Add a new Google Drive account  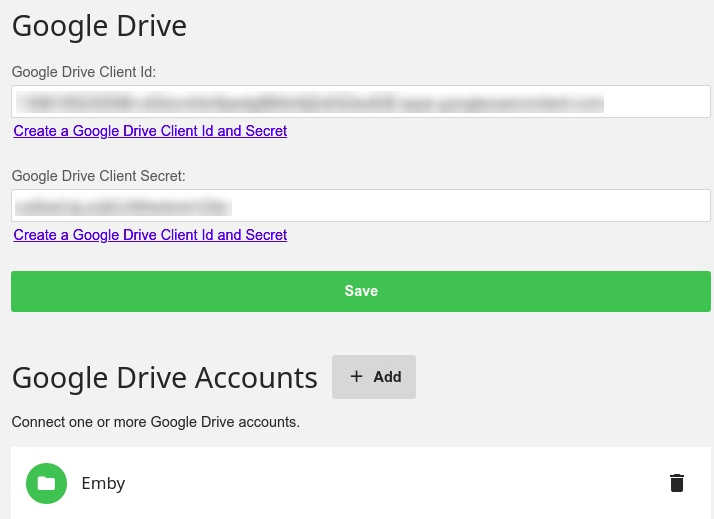click(x=374, y=377)
